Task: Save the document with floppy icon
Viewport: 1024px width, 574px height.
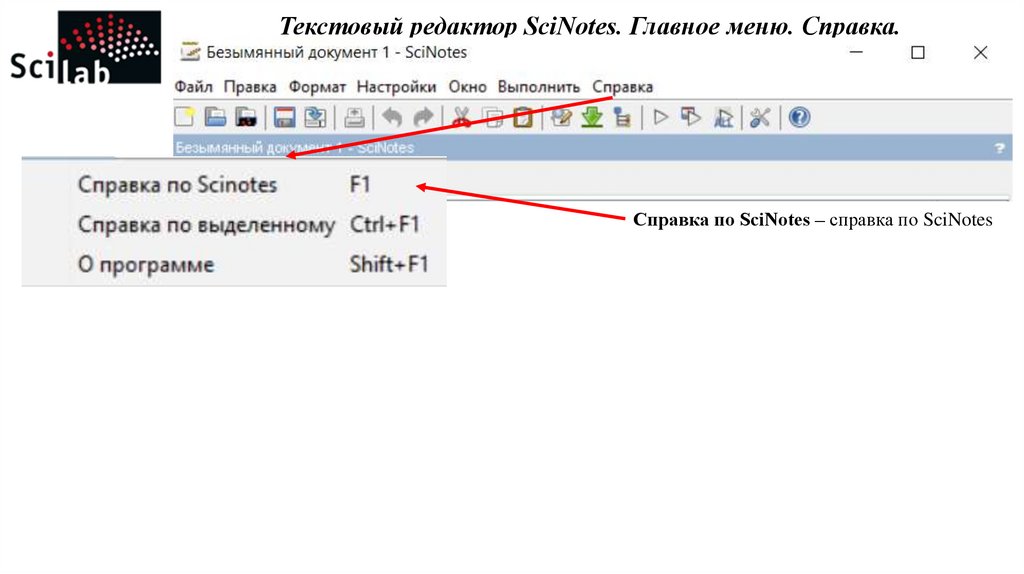Action: pos(284,118)
